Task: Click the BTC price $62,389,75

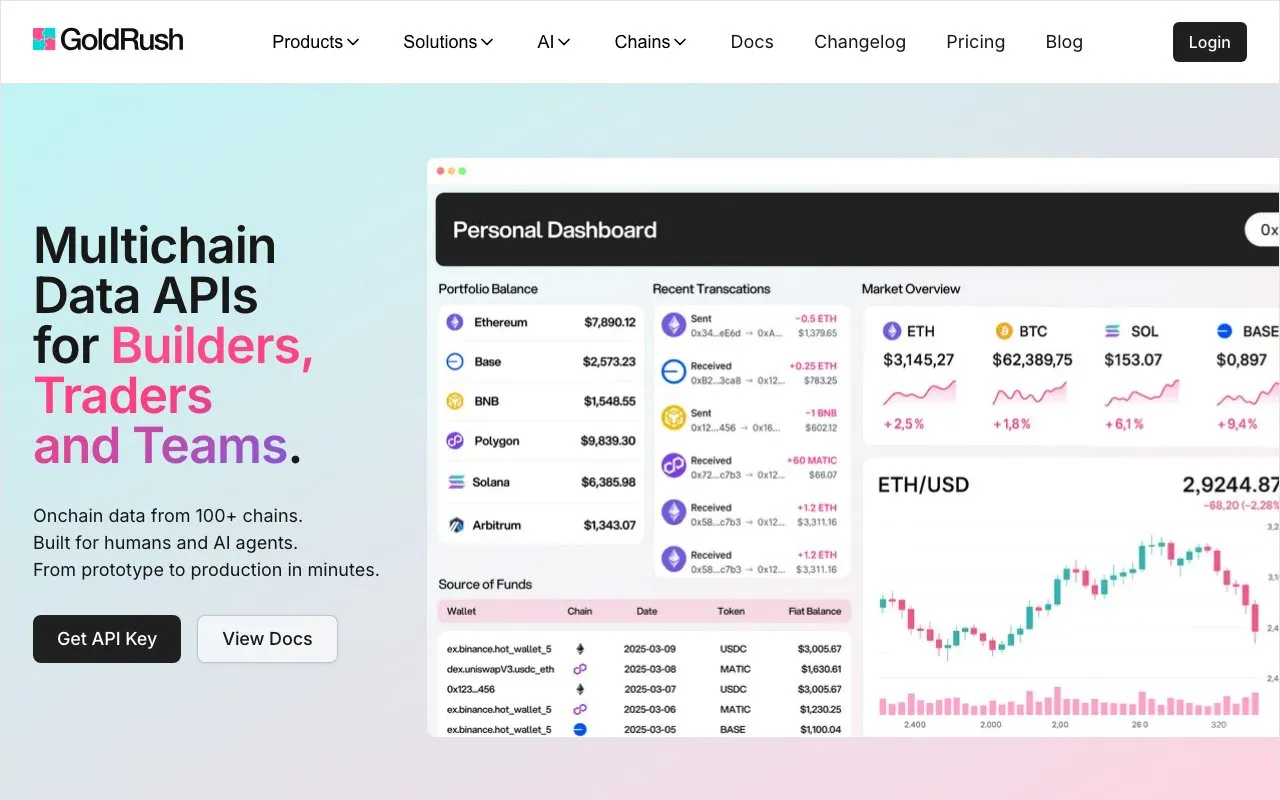Action: [1032, 360]
